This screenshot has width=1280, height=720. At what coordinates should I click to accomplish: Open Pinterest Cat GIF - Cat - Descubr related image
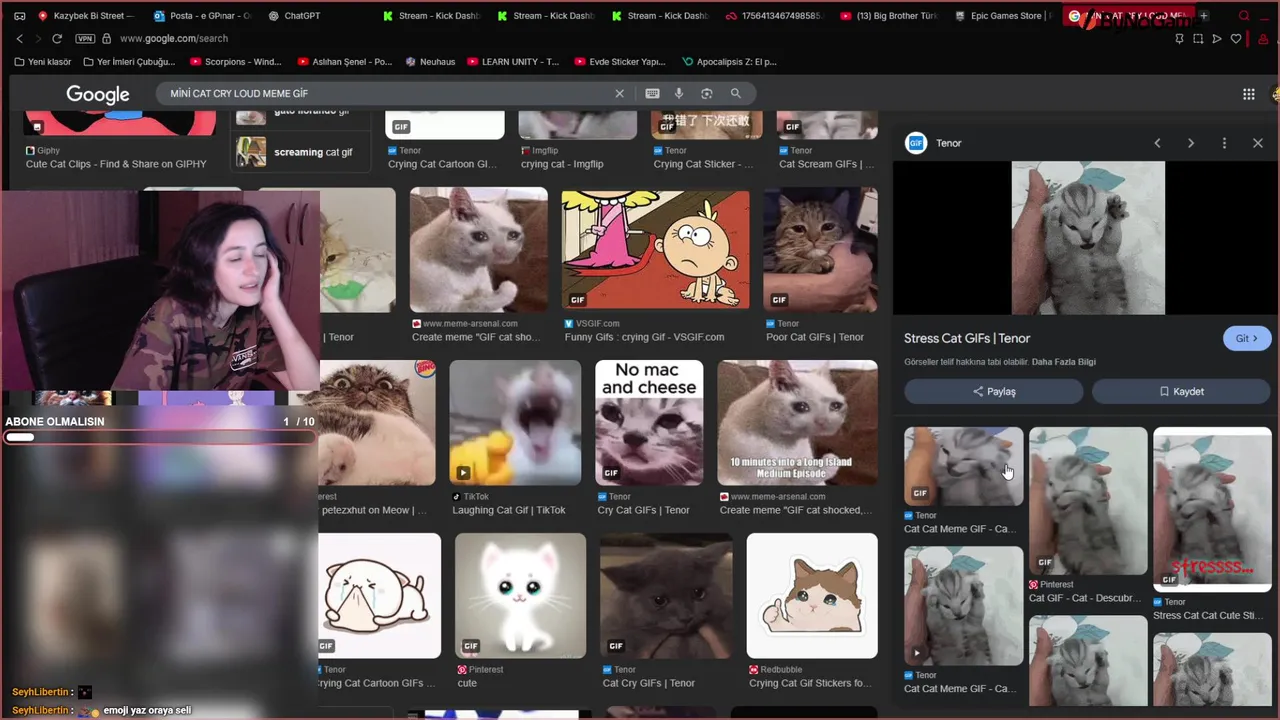tap(1088, 501)
